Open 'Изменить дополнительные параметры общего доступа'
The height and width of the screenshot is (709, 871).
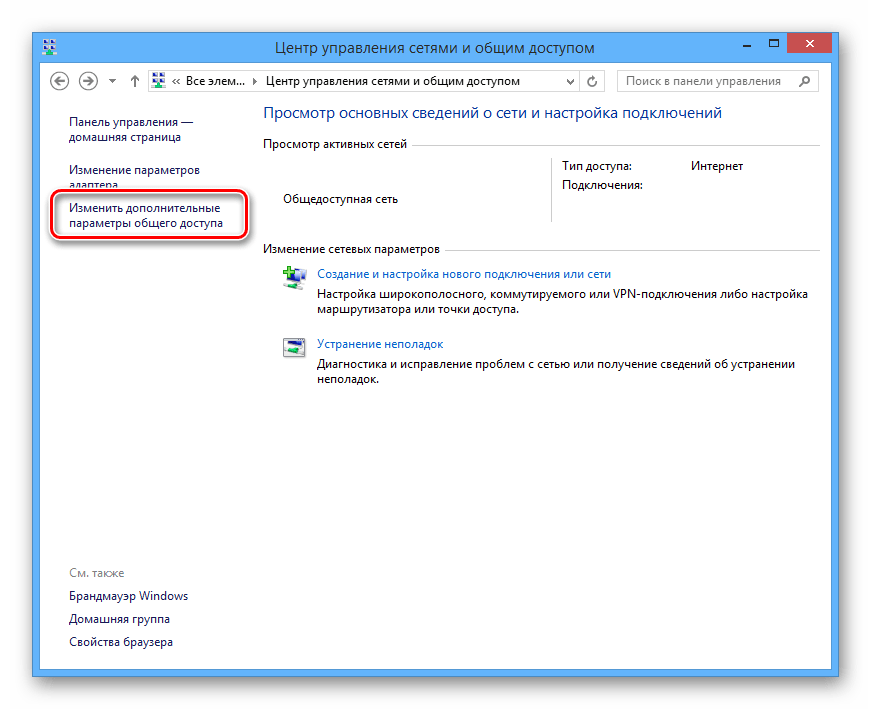[x=146, y=216]
